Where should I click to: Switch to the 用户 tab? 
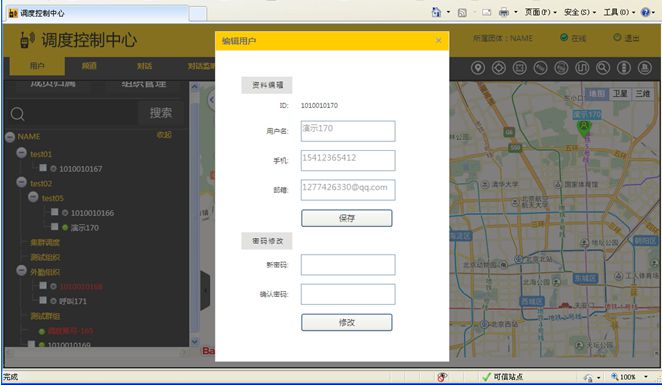coord(37,66)
